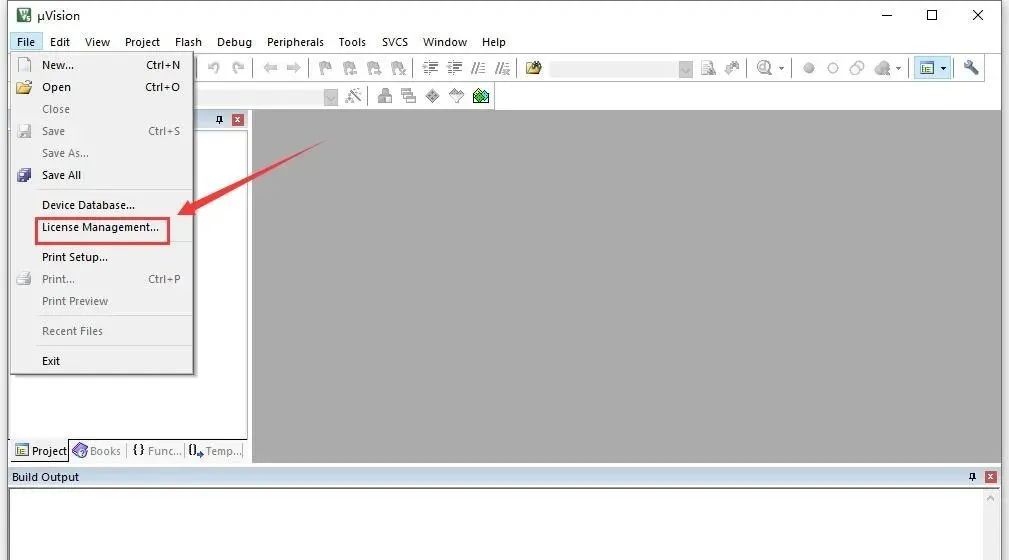Choose Print Setup... menu entry

coord(102,257)
